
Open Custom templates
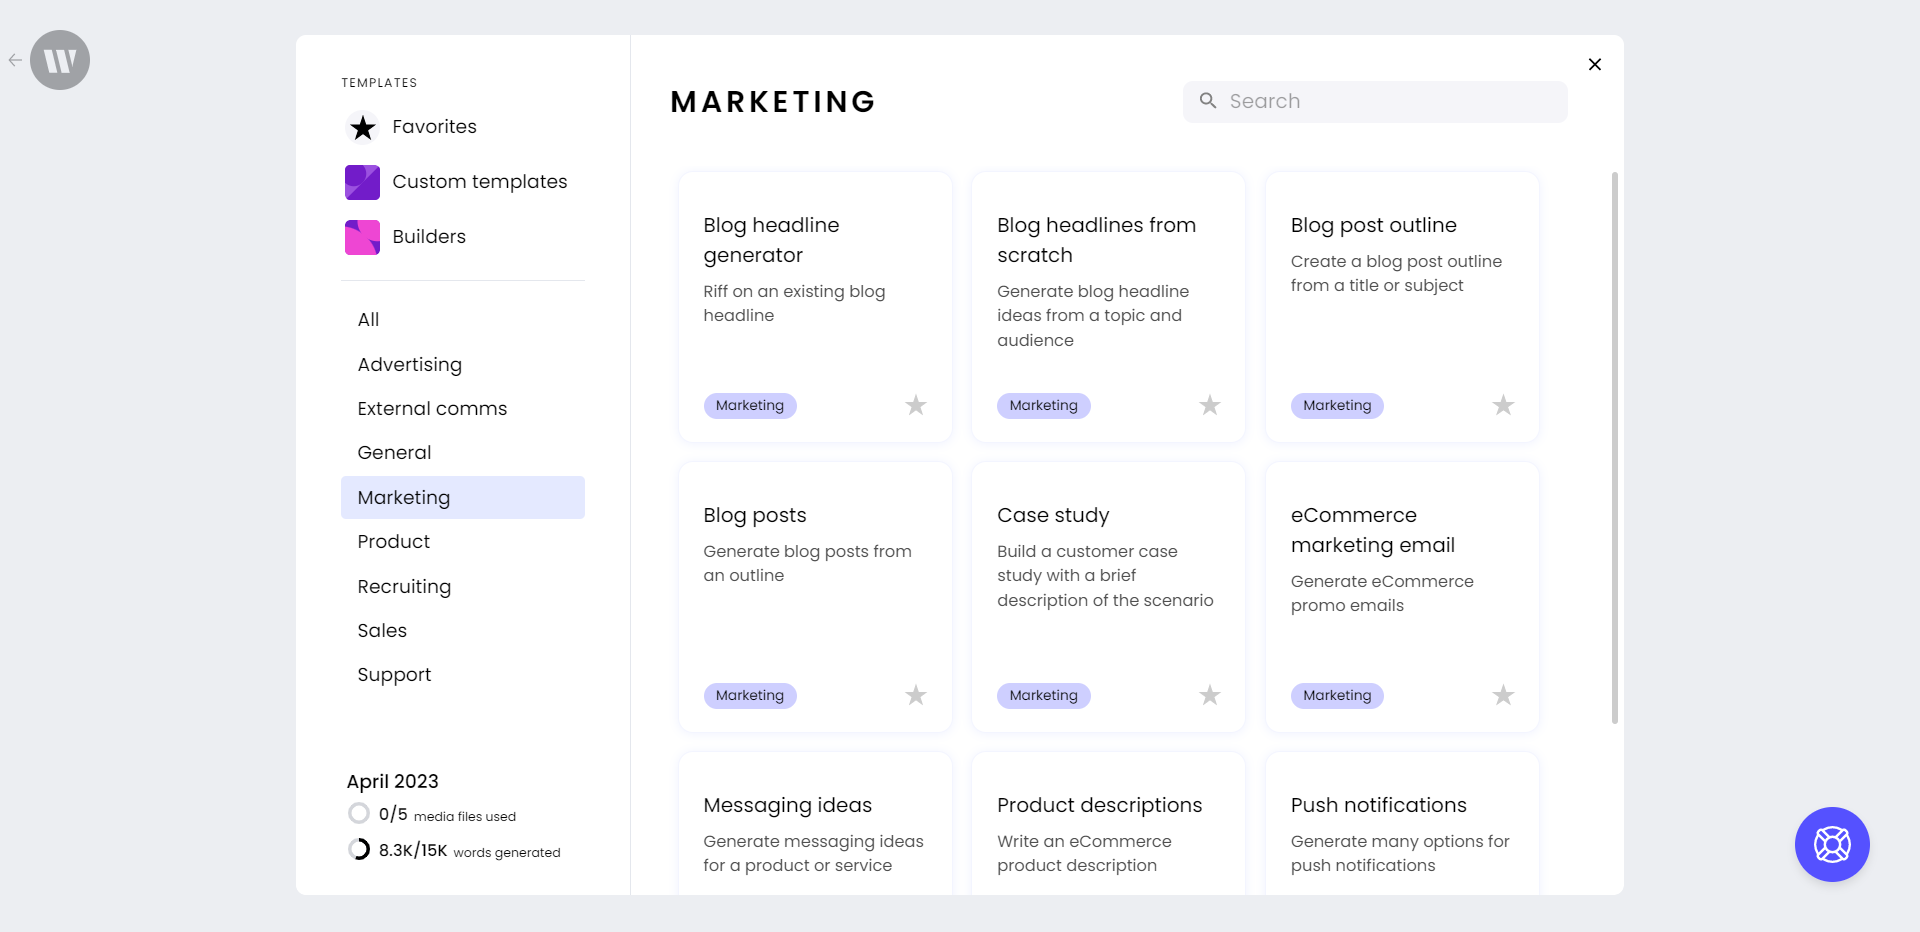[480, 182]
